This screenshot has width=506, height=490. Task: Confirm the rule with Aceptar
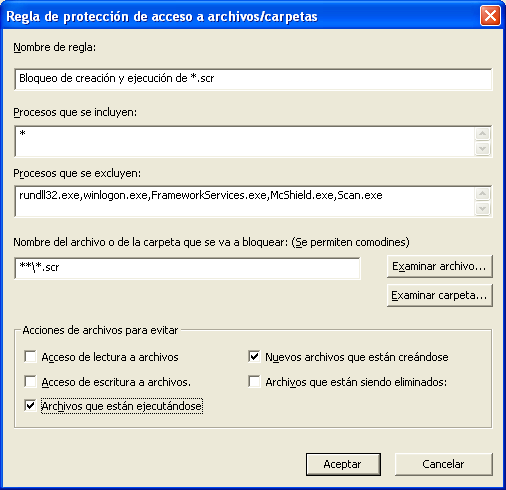click(x=343, y=464)
